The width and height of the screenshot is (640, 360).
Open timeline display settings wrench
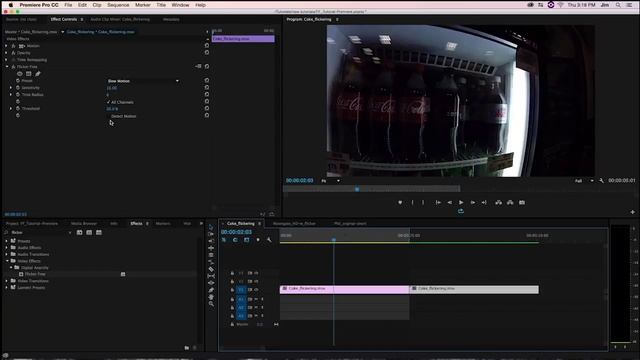point(269,240)
